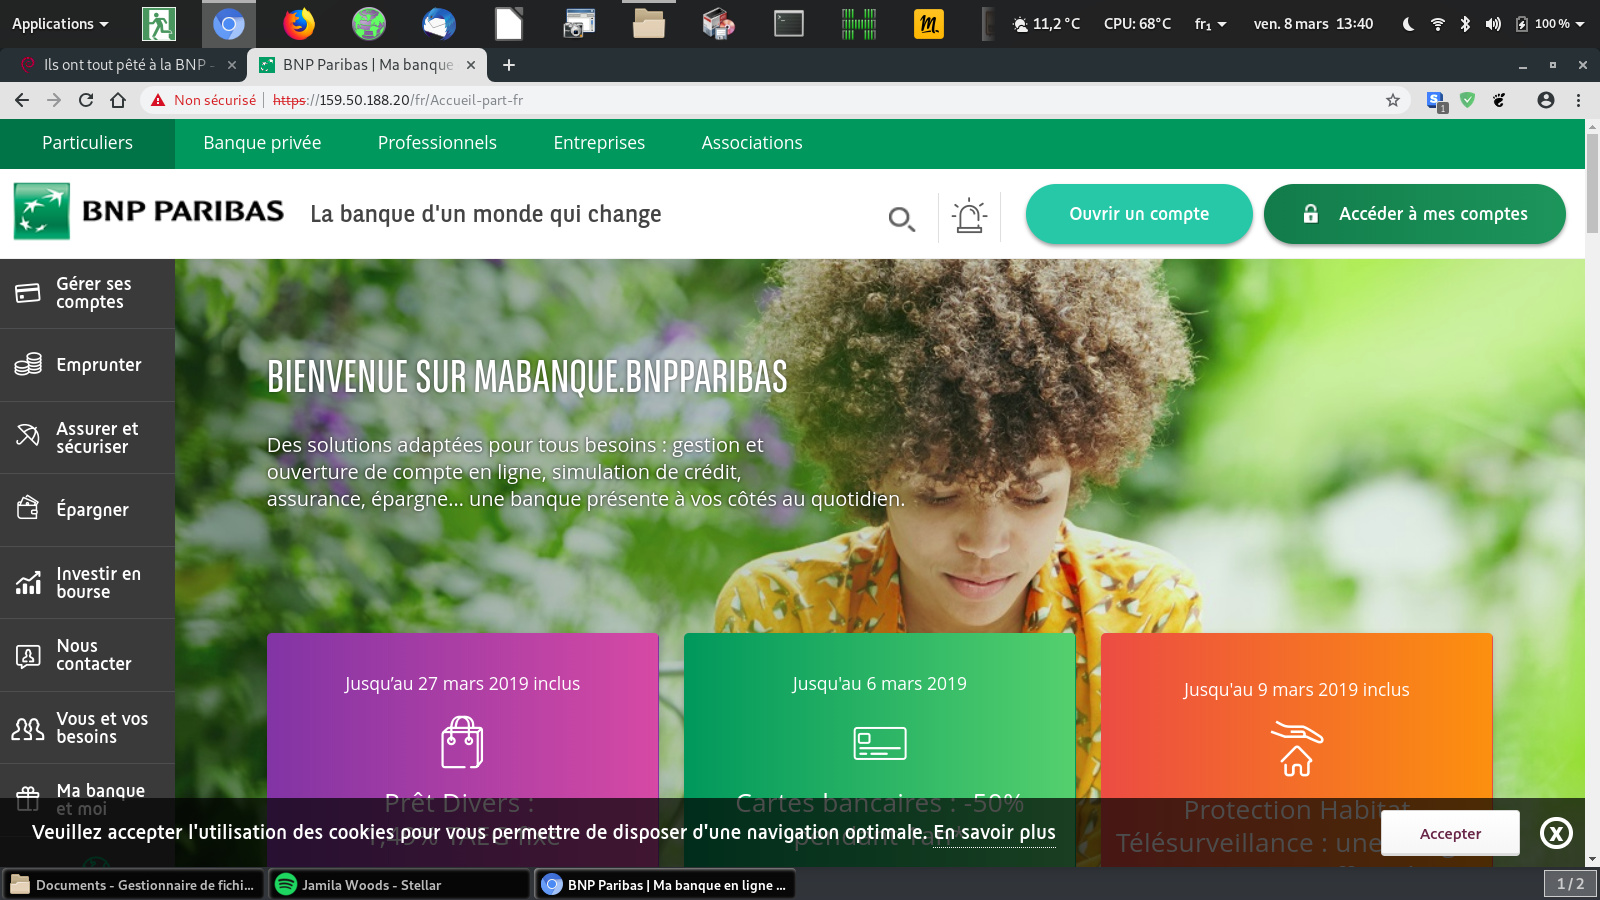Dismiss the cookie banner with X
This screenshot has height=900, width=1600.
coord(1556,833)
